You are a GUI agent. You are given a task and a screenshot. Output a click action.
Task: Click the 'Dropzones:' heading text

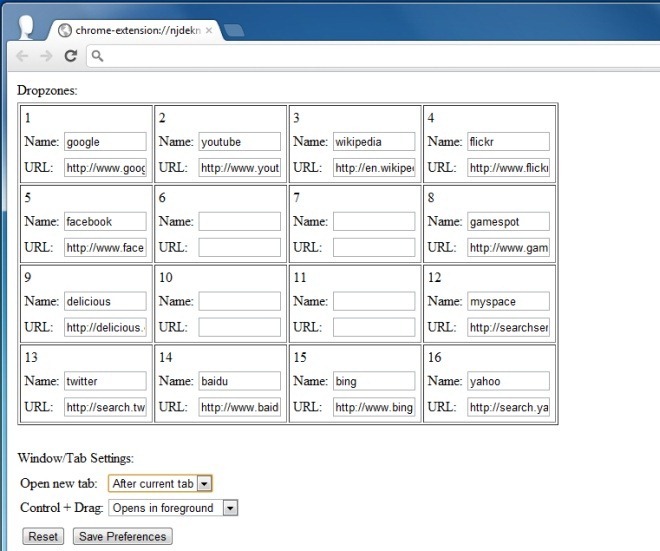pyautogui.click(x=47, y=91)
